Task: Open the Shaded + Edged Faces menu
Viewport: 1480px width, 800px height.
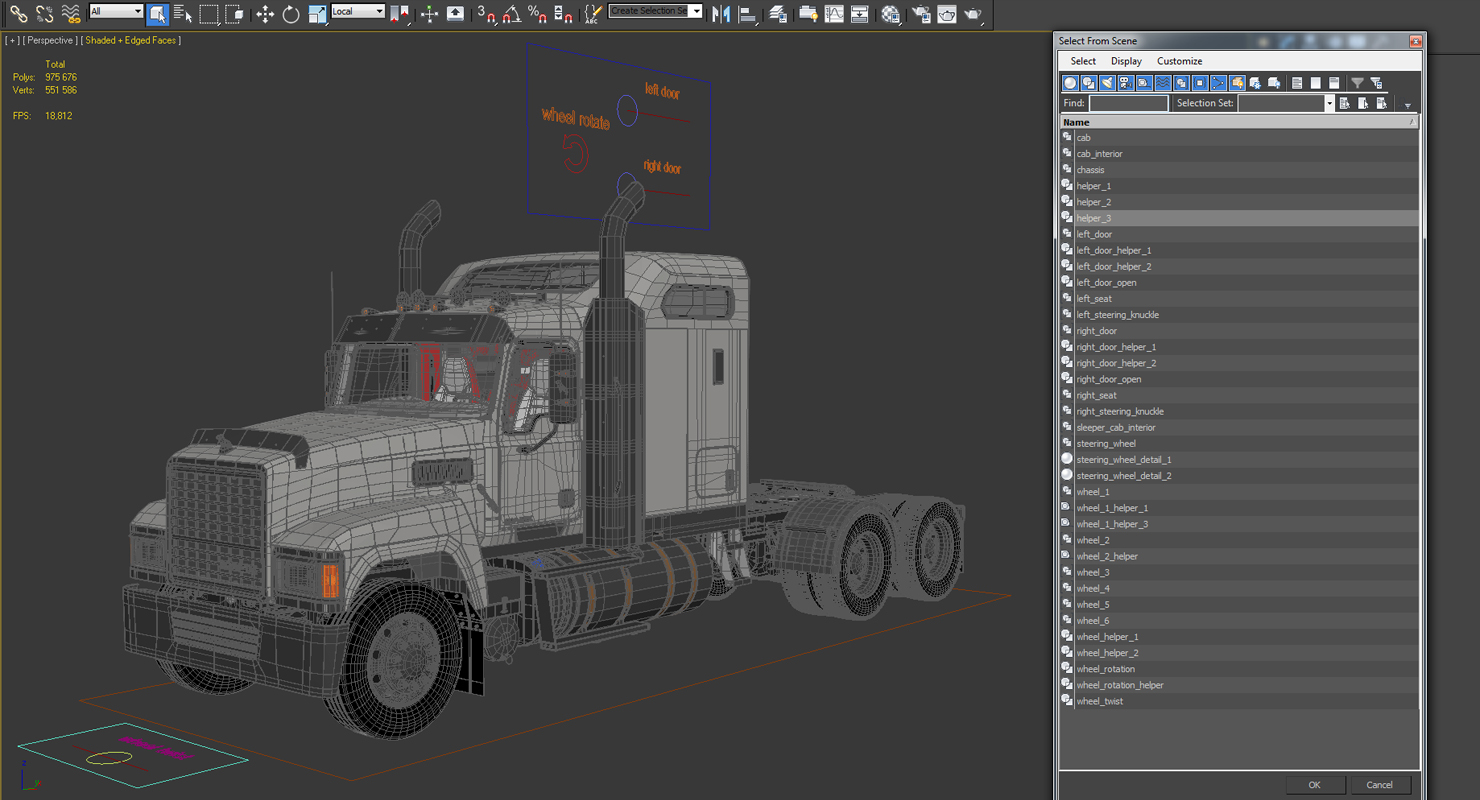Action: pos(131,40)
